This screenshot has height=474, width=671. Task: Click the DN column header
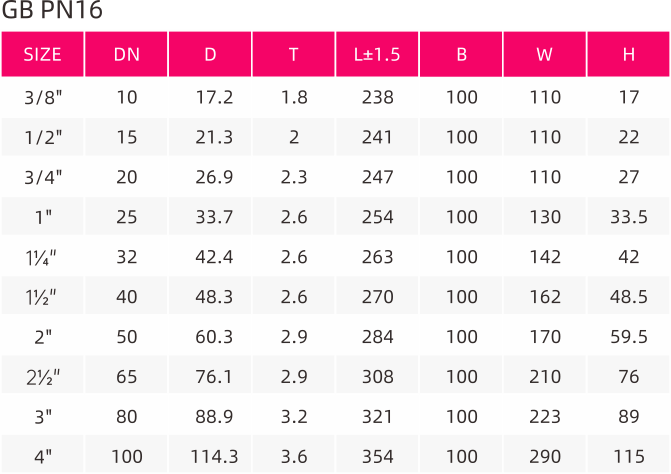pyautogui.click(x=126, y=54)
